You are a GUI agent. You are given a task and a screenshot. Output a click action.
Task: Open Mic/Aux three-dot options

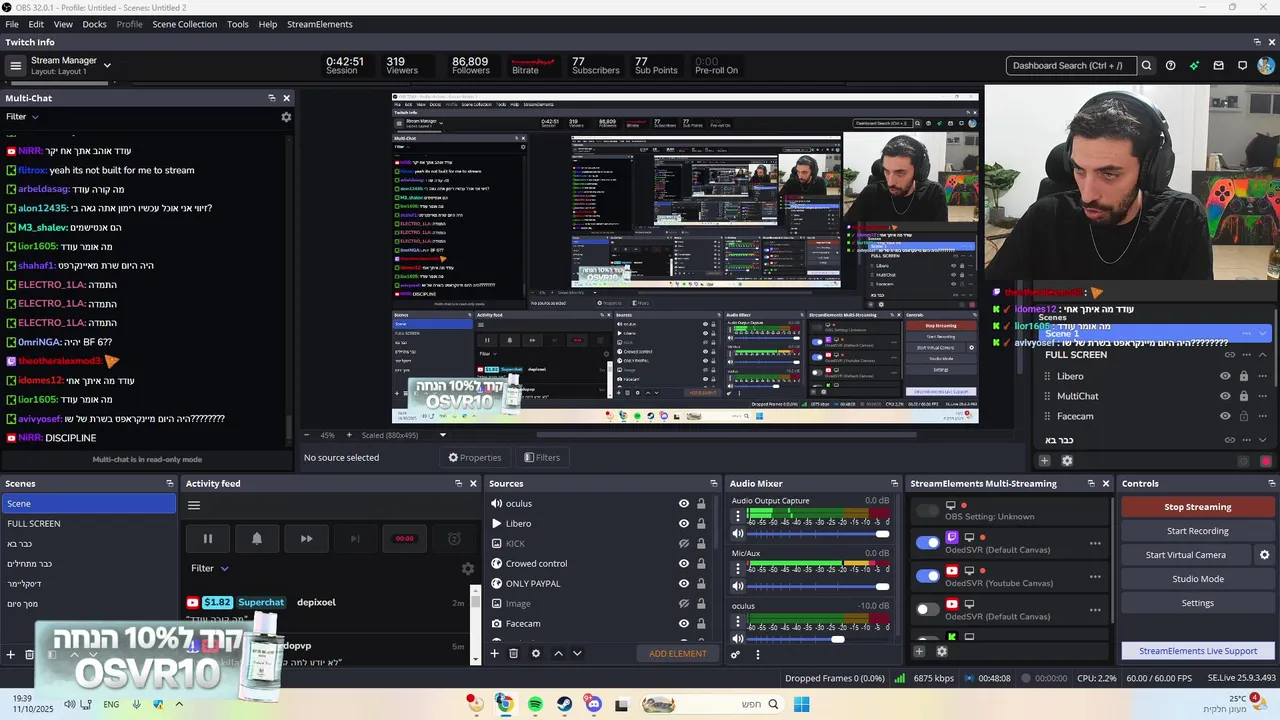pos(738,569)
